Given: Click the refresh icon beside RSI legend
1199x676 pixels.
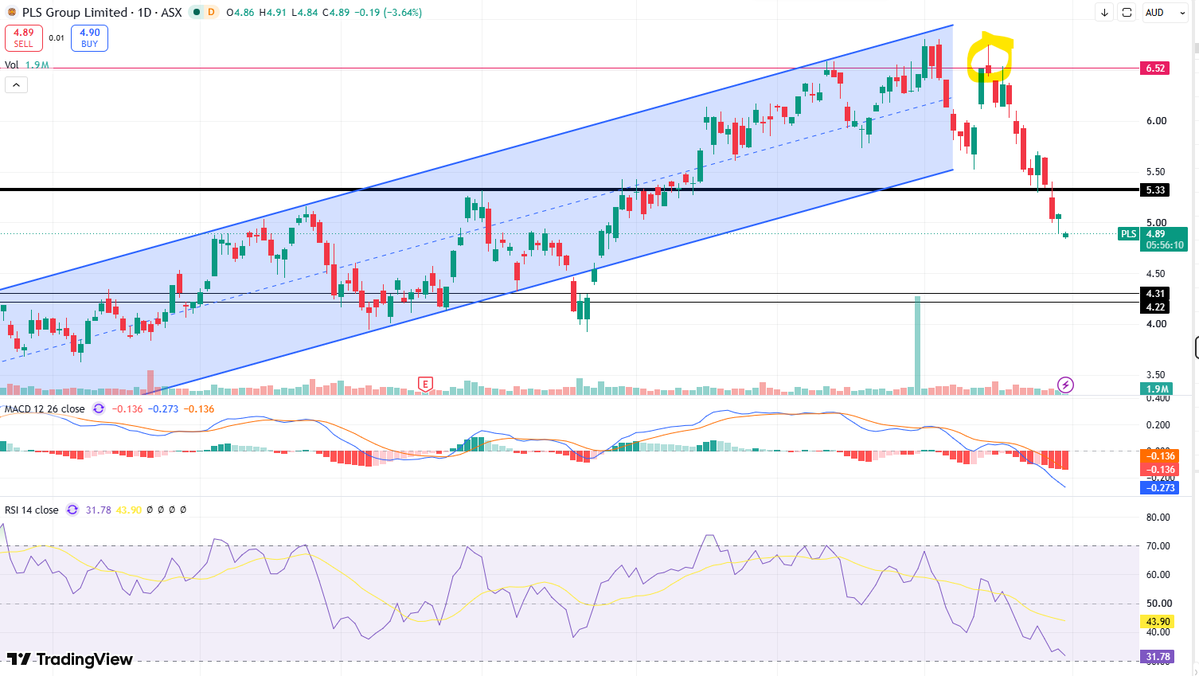Looking at the screenshot, I should [x=72, y=509].
